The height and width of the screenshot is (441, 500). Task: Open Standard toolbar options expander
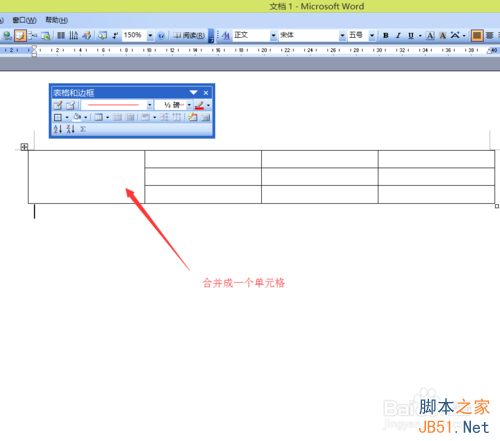click(211, 36)
